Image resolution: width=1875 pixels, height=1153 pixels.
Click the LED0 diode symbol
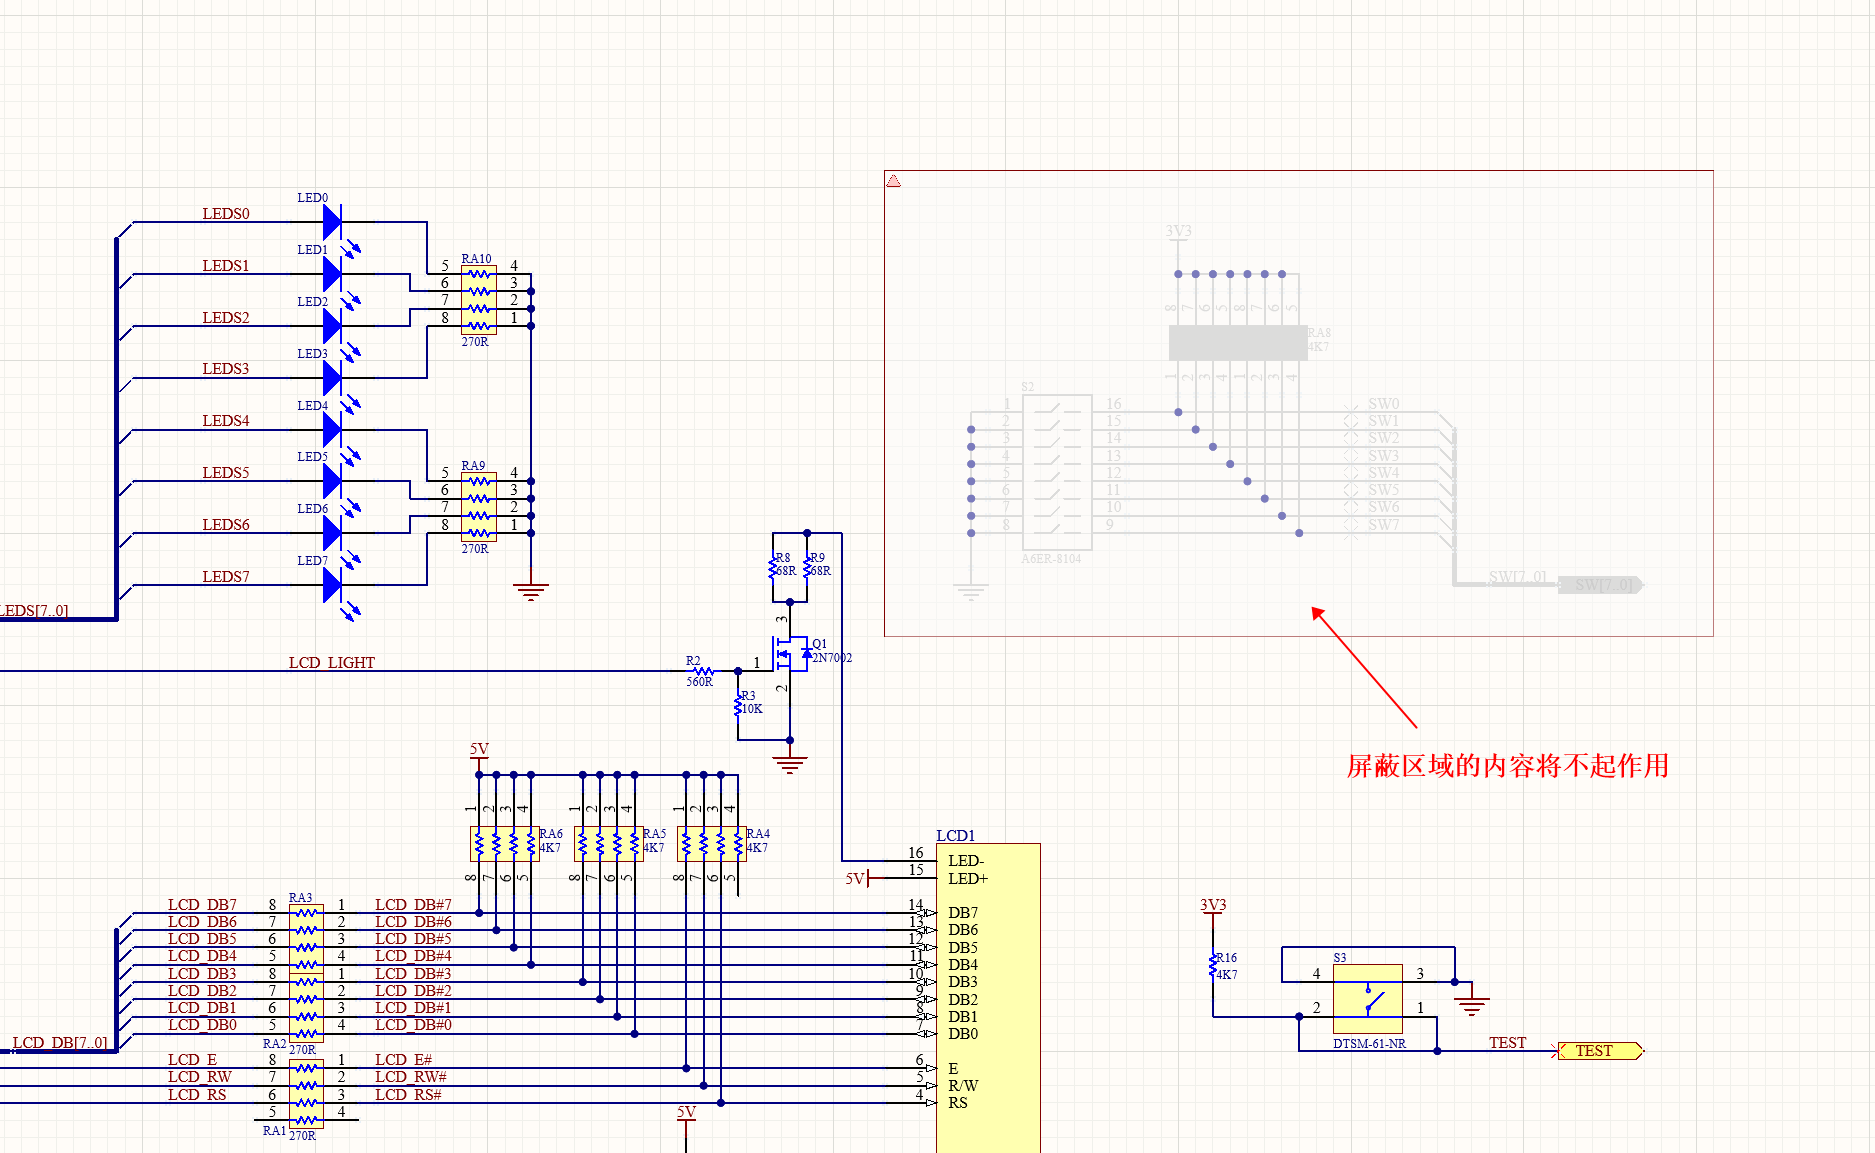(330, 220)
